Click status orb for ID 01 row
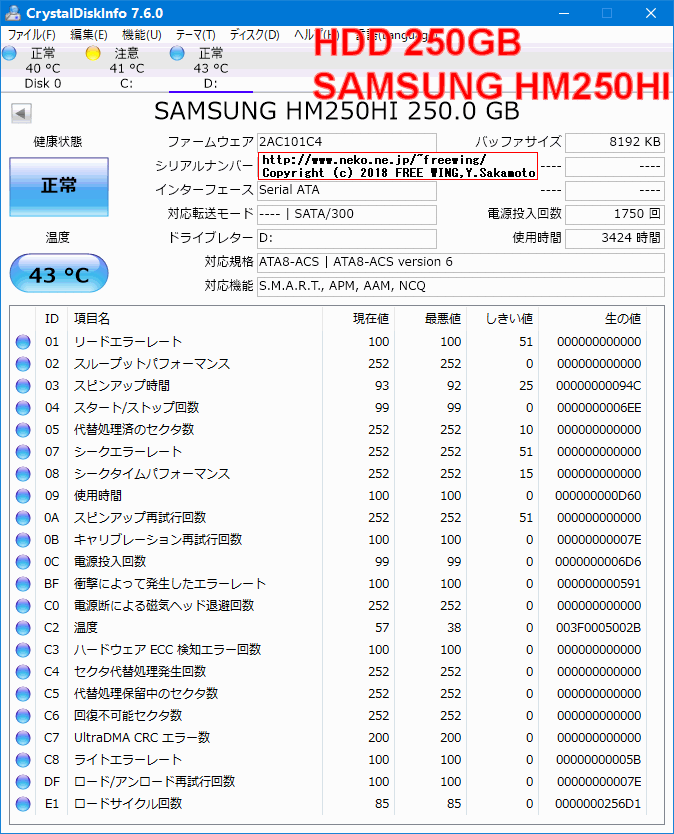The image size is (674, 834). tap(23, 342)
